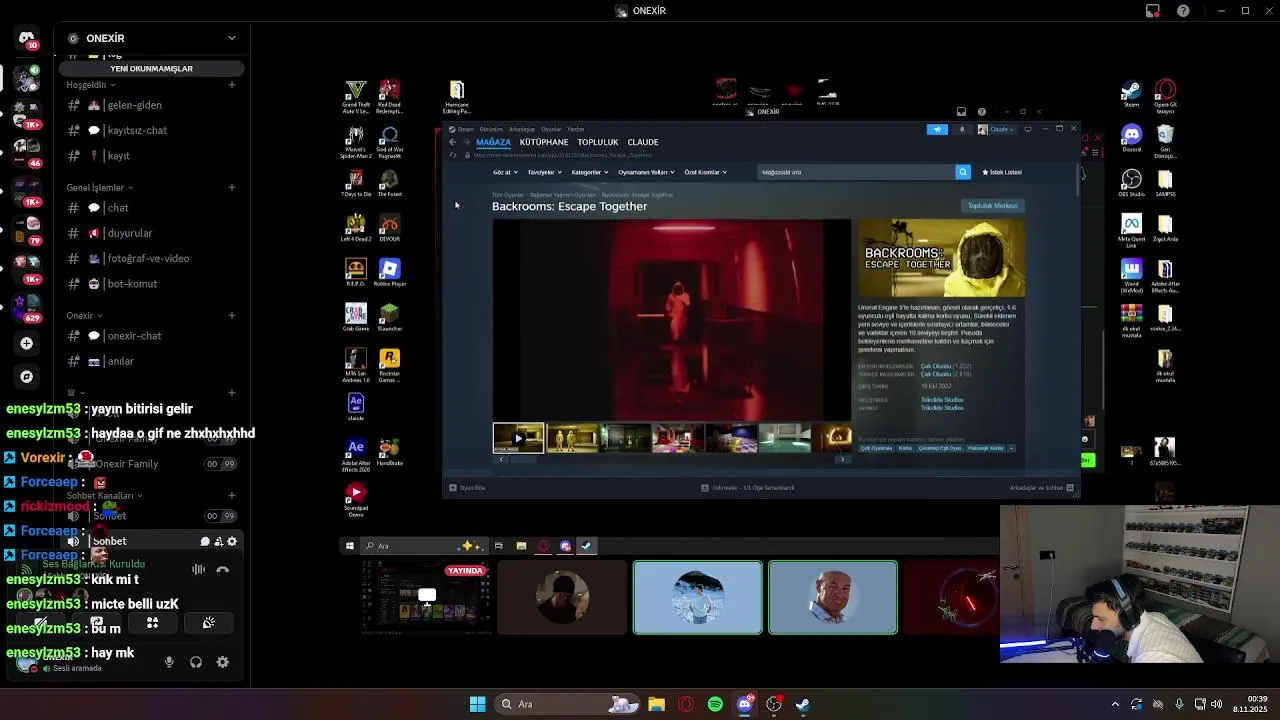The width and height of the screenshot is (1280, 720).
Task: Click Steam page vertical scrollbar
Action: coord(1078,180)
